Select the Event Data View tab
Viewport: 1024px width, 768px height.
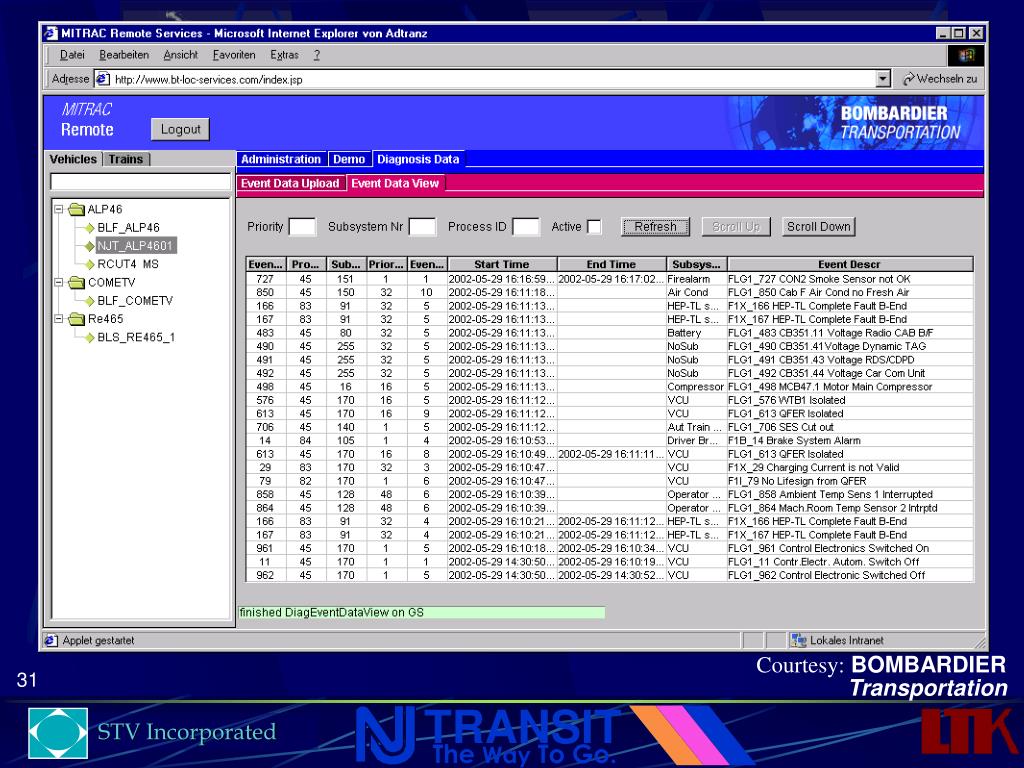(x=395, y=184)
